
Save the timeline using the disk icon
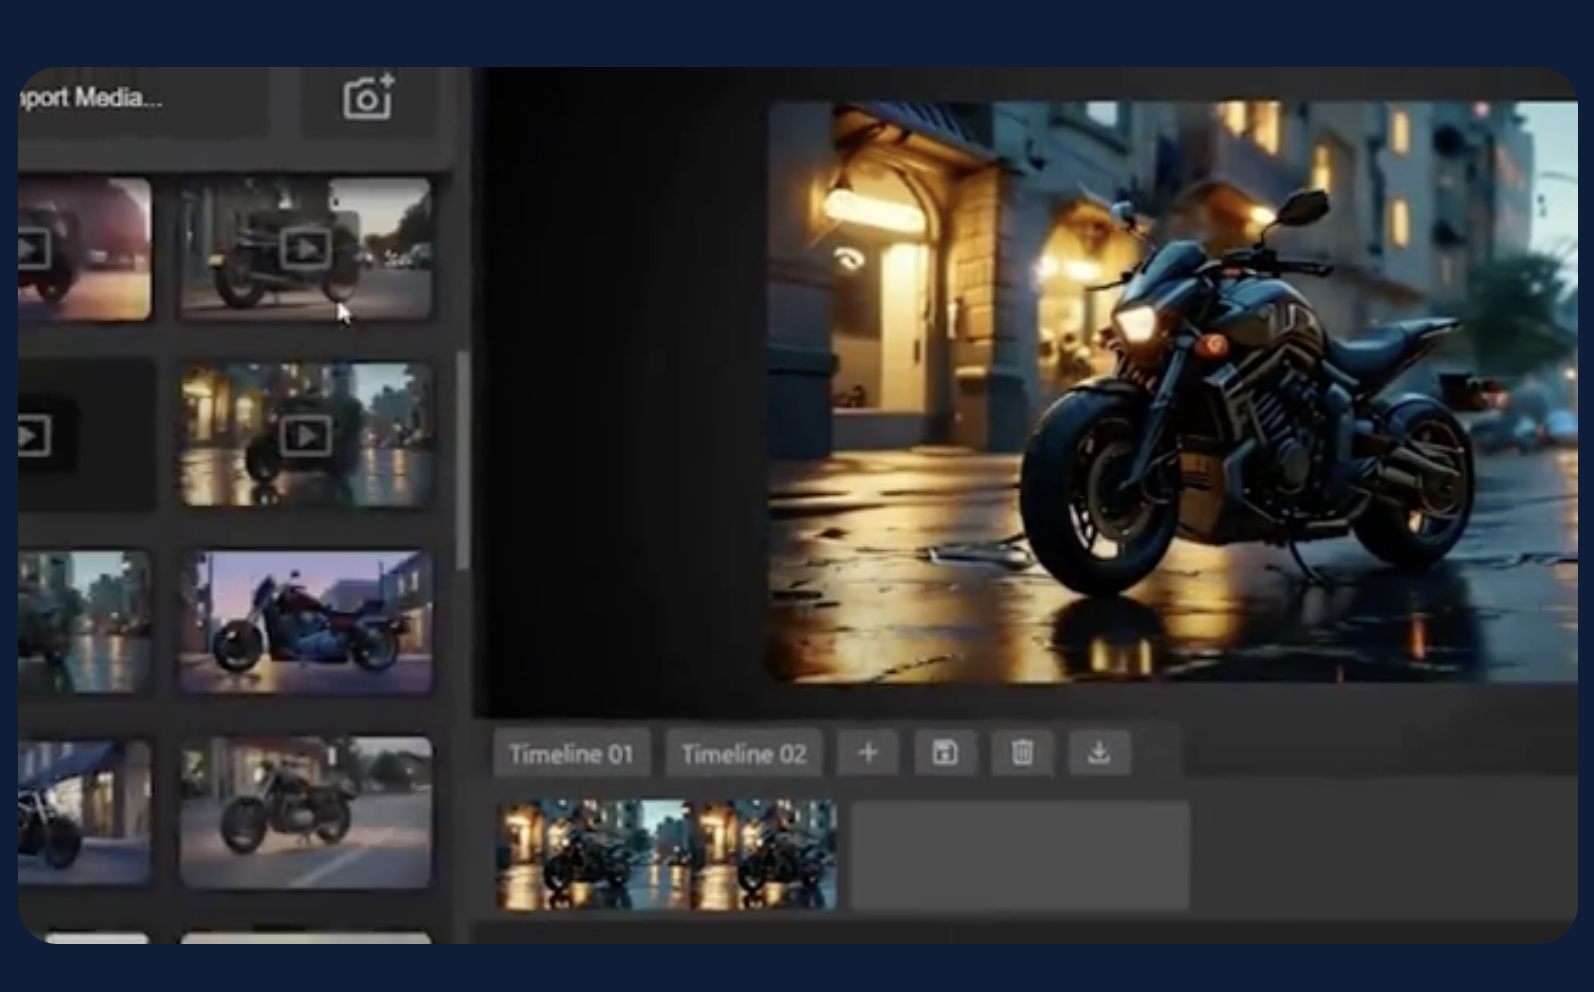pos(945,753)
